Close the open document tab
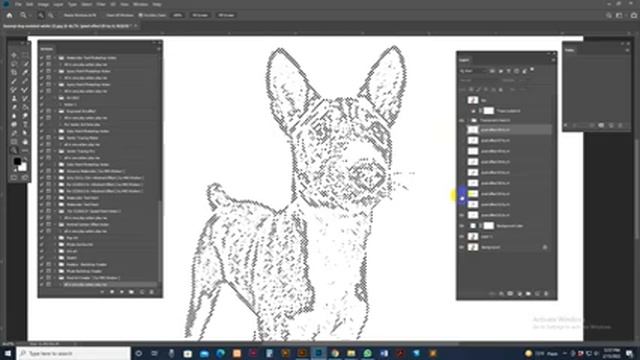This screenshot has width=640, height=360. (136, 26)
